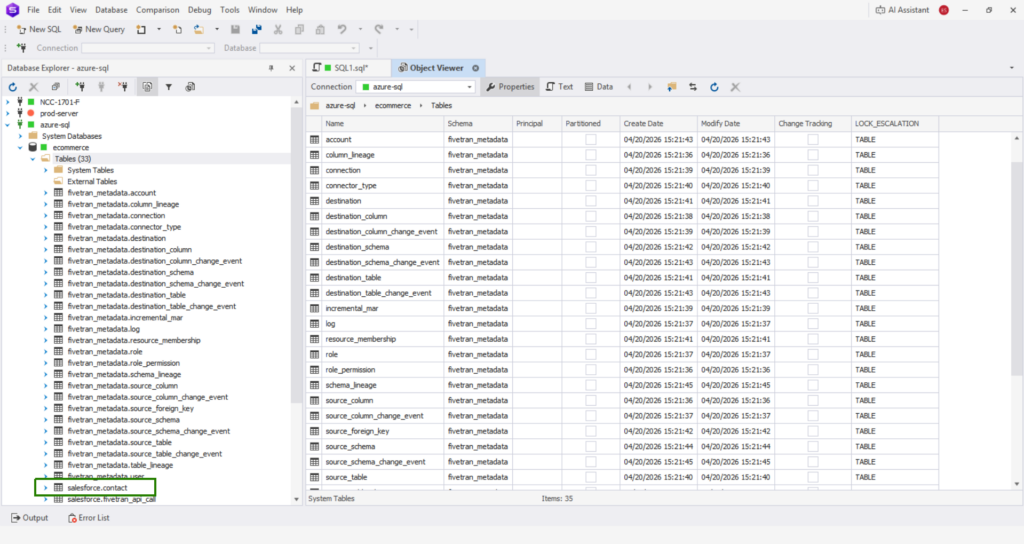Open the AI Assistant panel
The height and width of the screenshot is (544, 1024).
896,9
